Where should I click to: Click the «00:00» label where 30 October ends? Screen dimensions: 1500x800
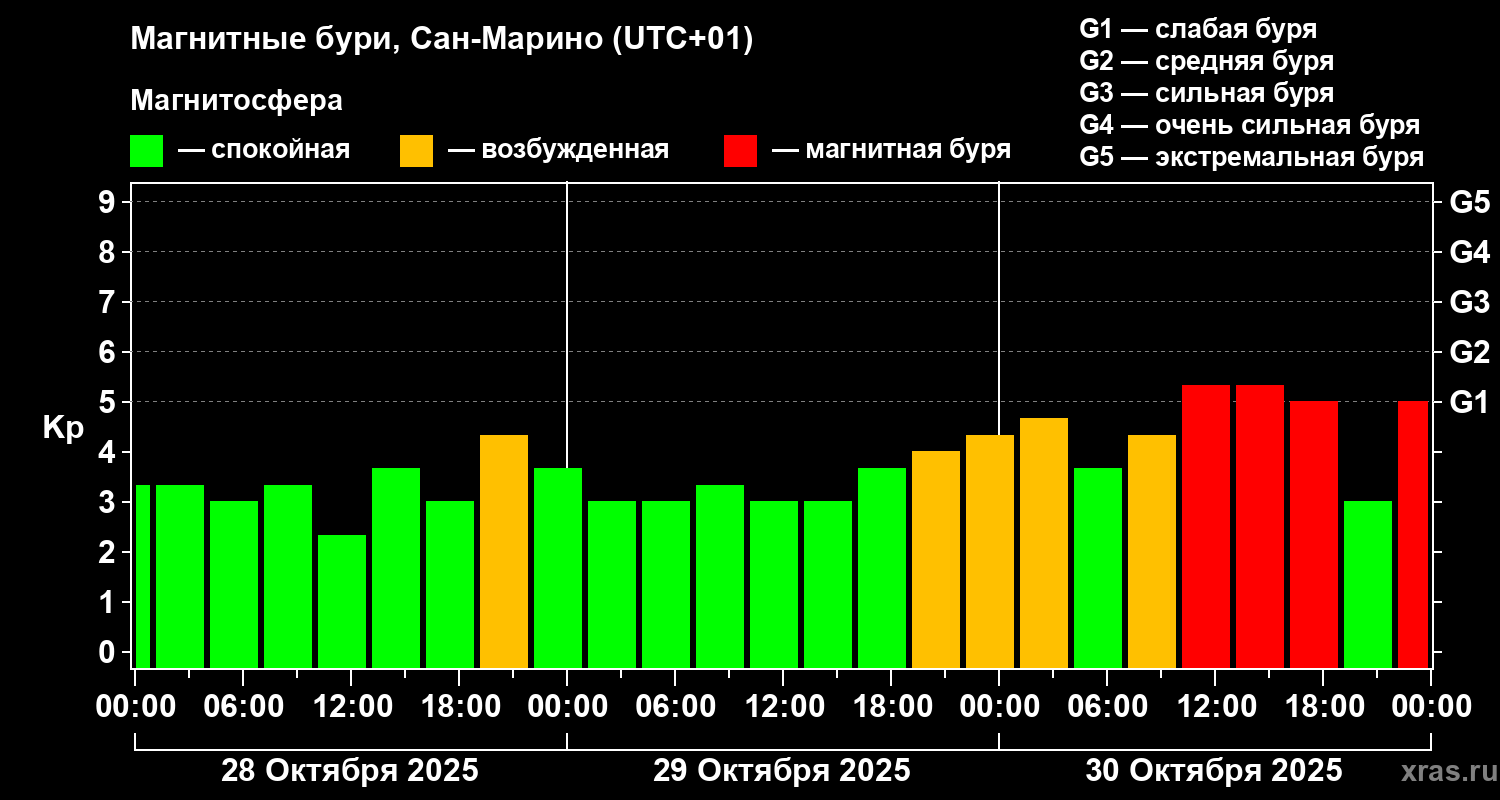pos(1431,706)
